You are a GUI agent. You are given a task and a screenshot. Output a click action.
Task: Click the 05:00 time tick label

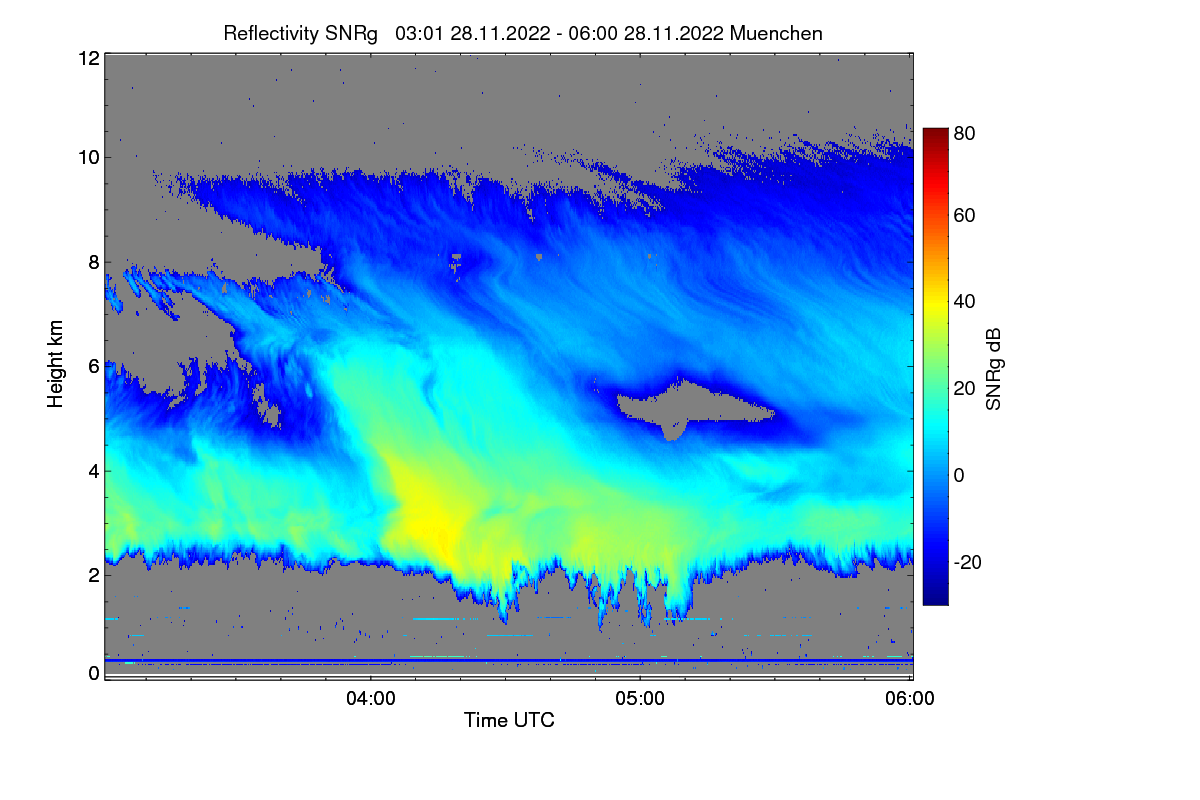640,699
